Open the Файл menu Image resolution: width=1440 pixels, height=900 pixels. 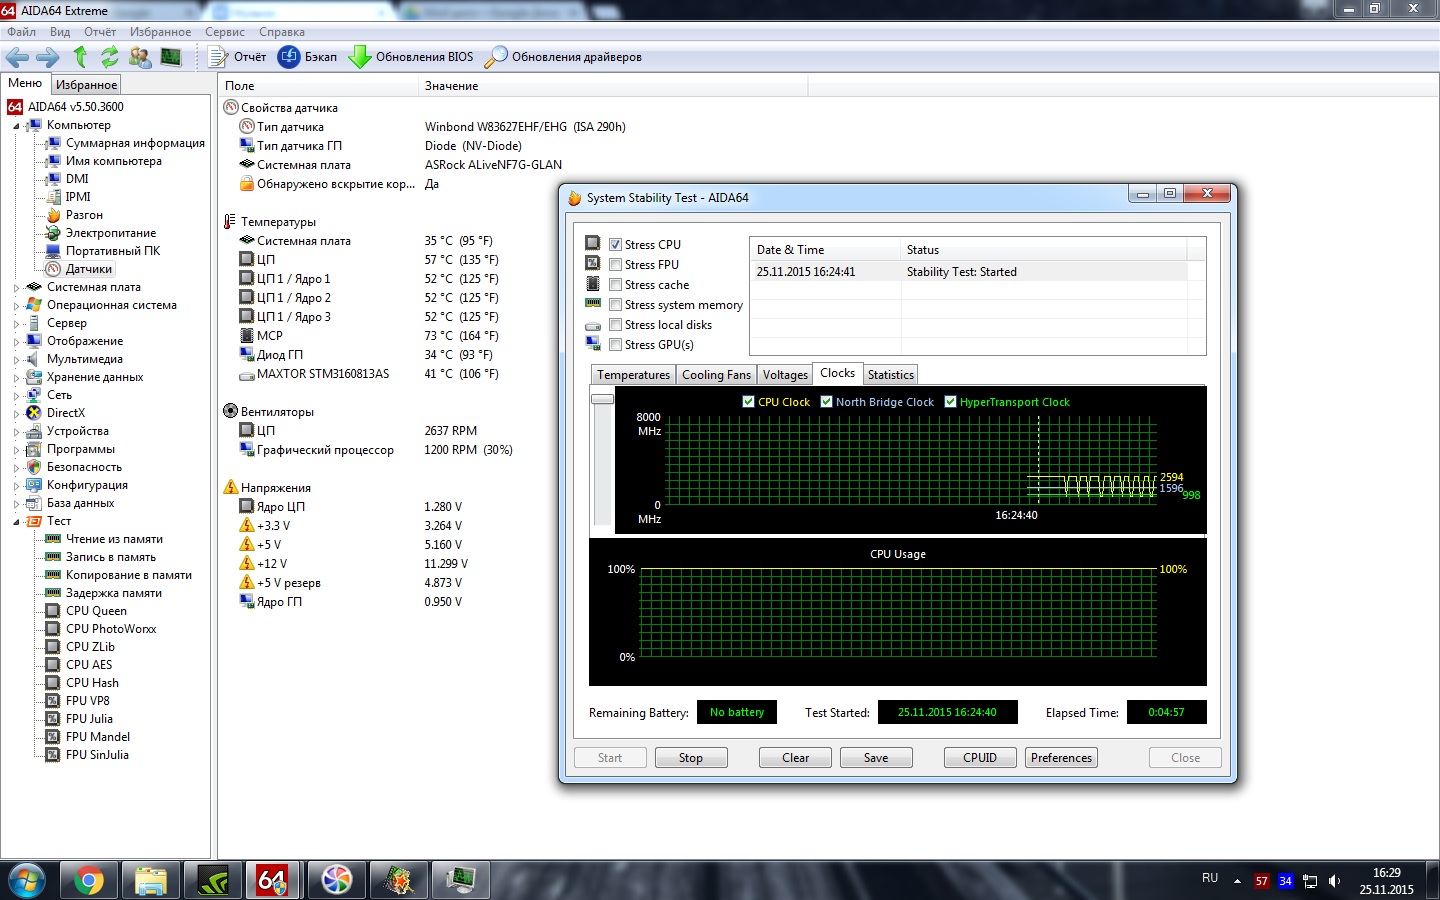point(21,32)
